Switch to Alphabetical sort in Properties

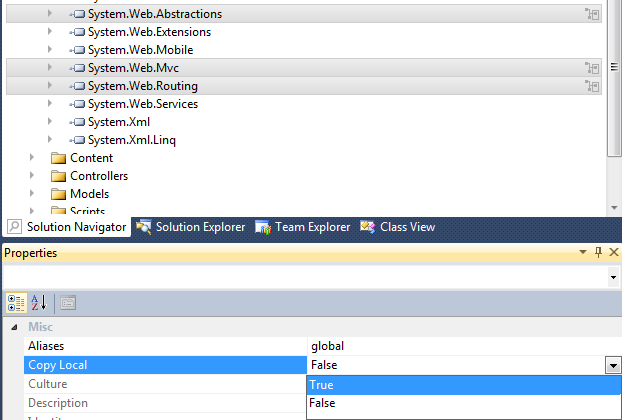(x=39, y=303)
